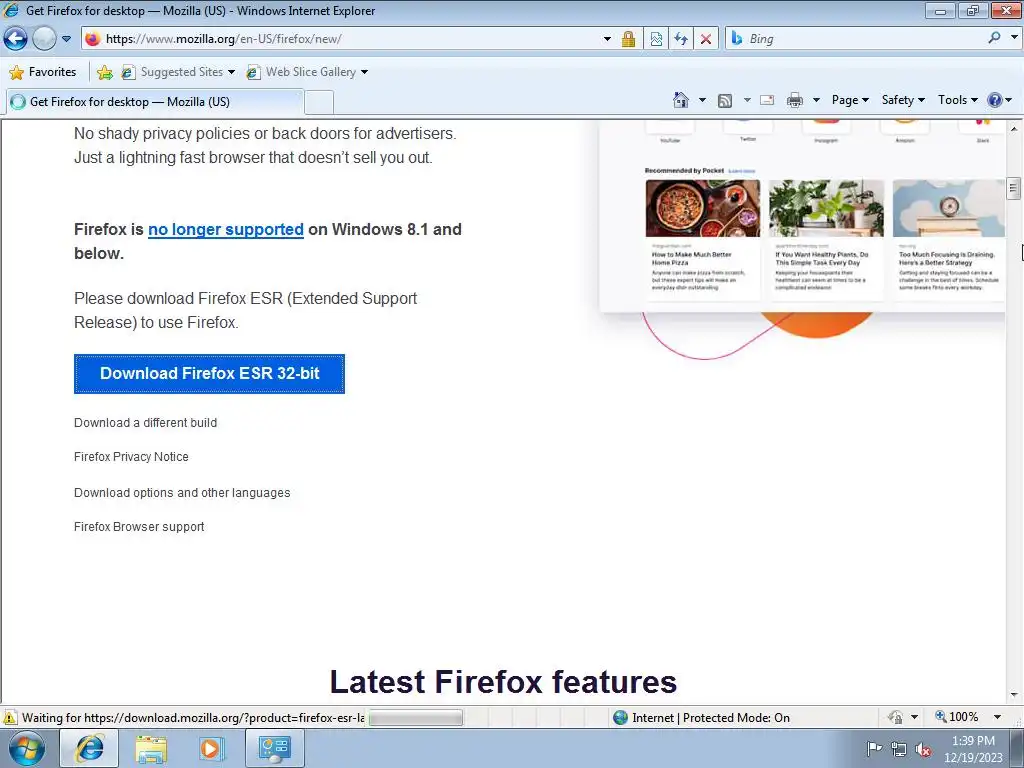This screenshot has height=768, width=1024.
Task: Open the Favorites star button
Action: [43, 72]
